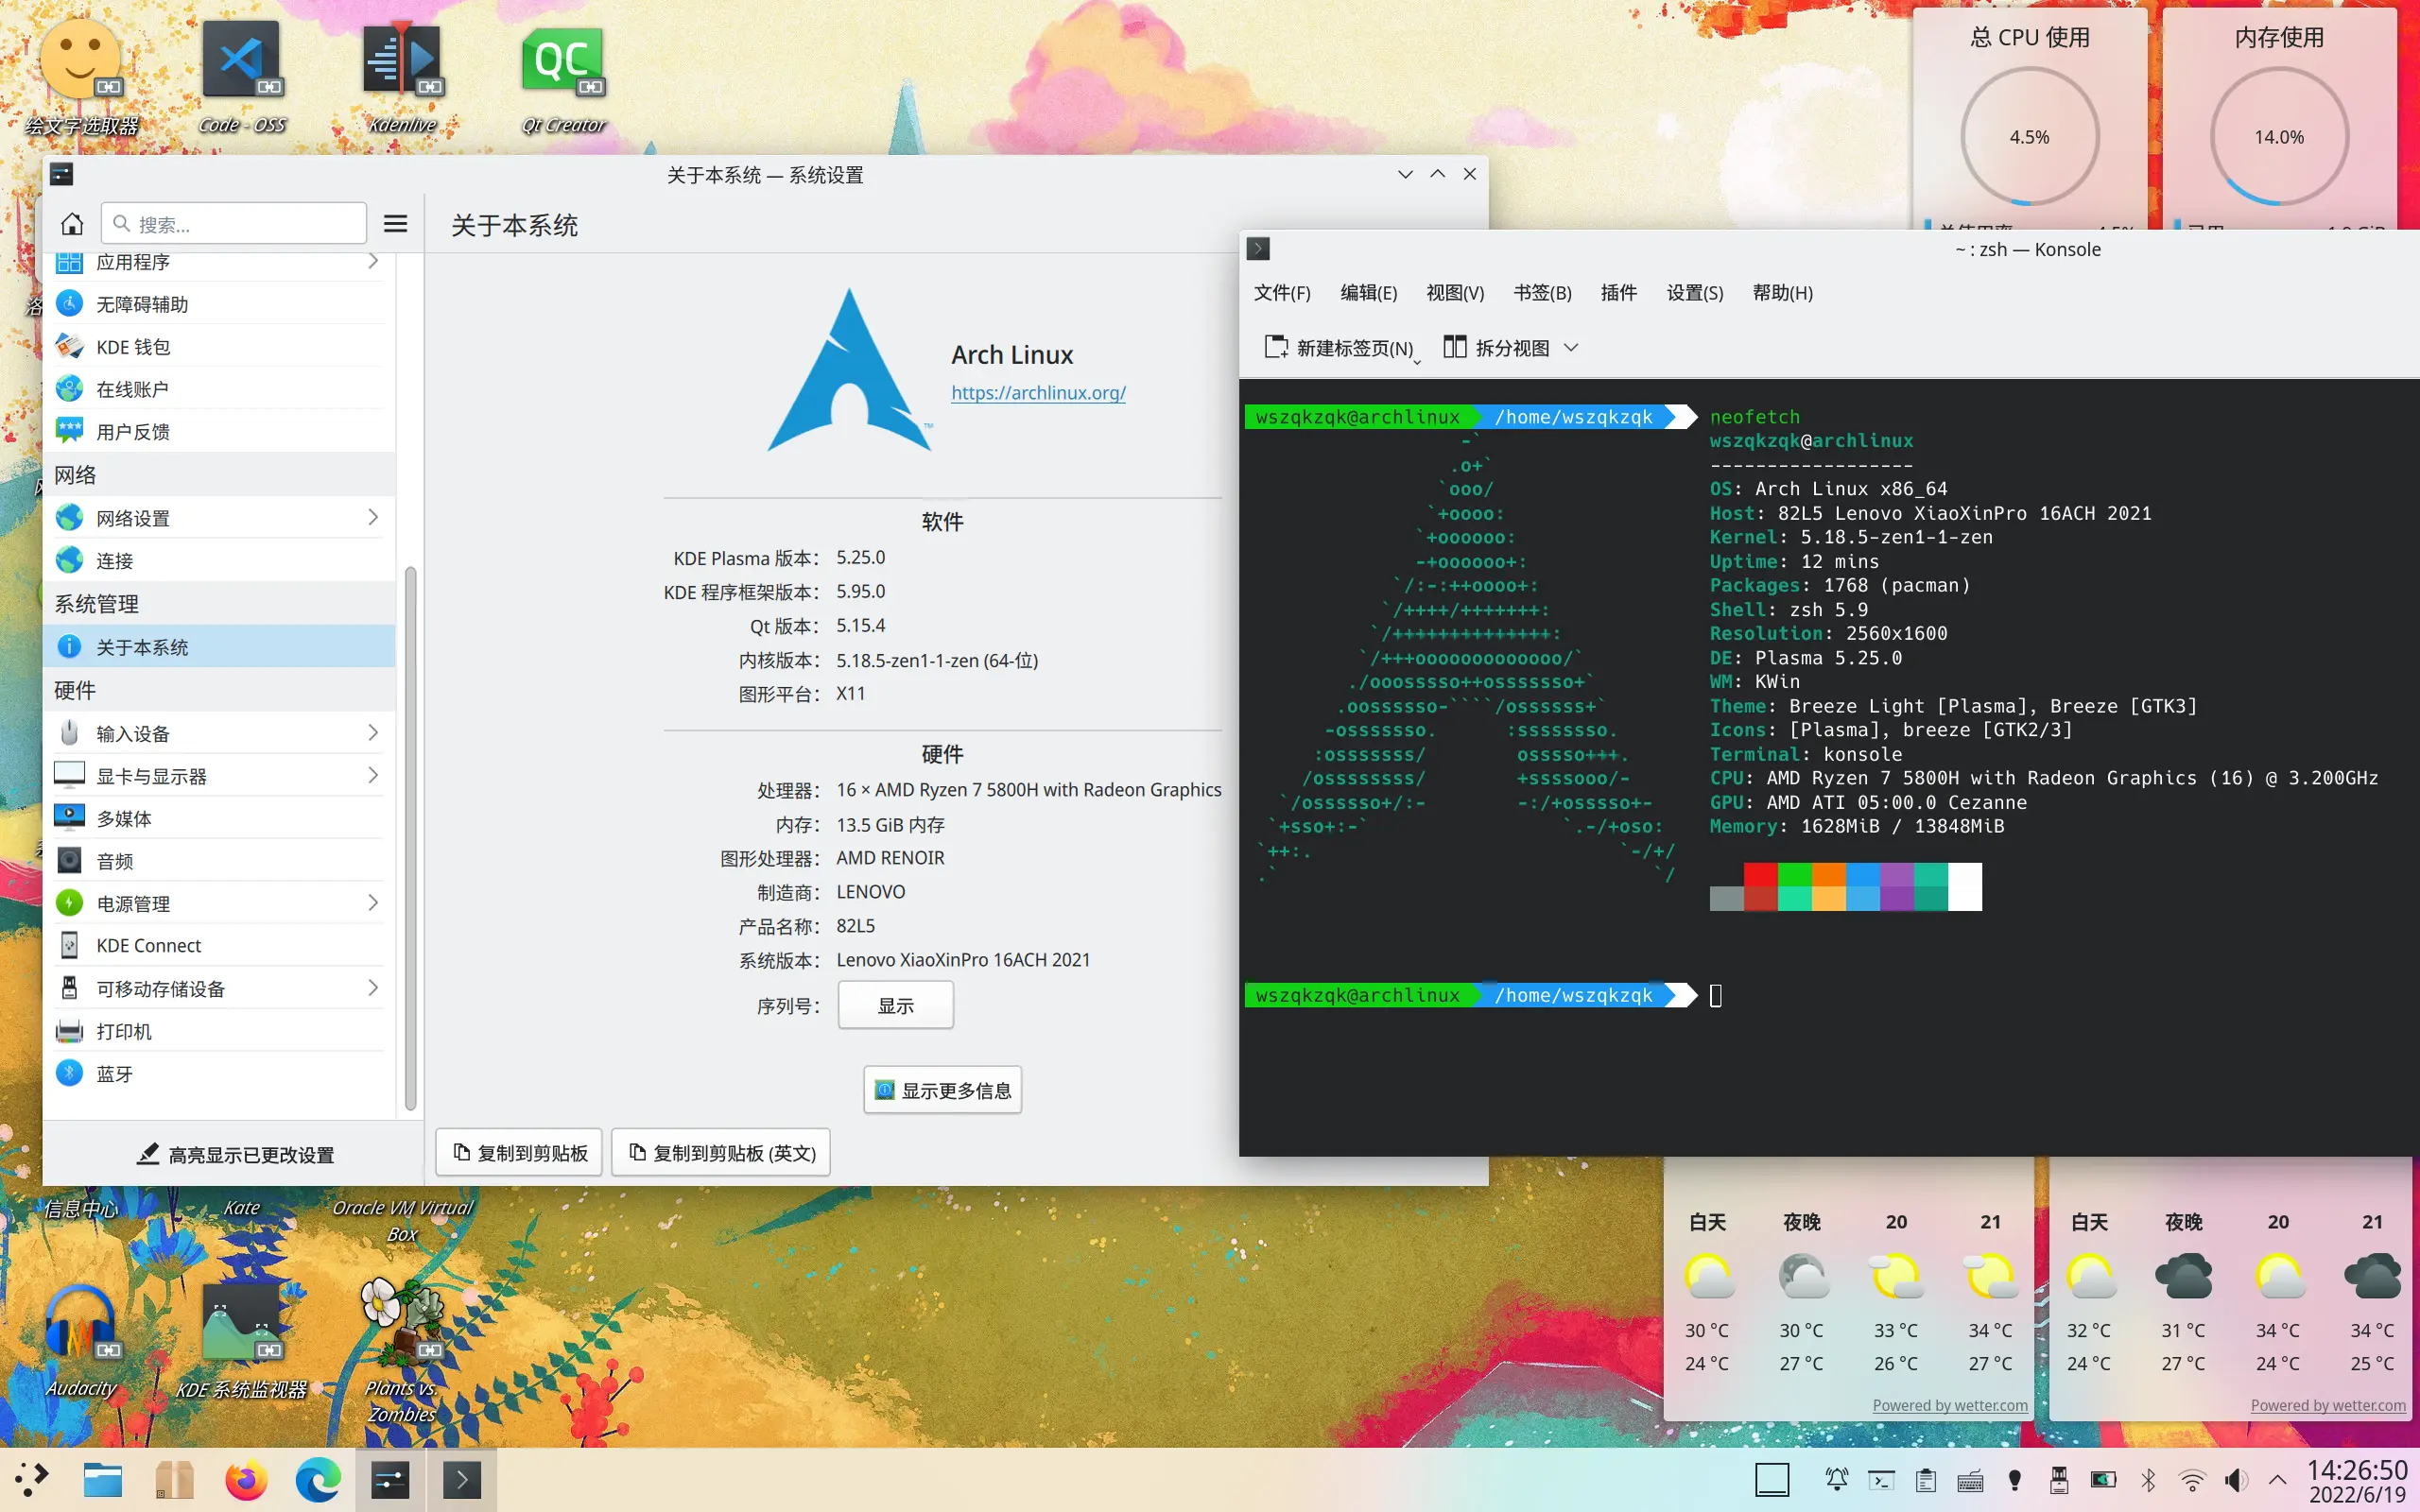2420x1512 pixels.
Task: Show the serial number
Action: 895,1005
